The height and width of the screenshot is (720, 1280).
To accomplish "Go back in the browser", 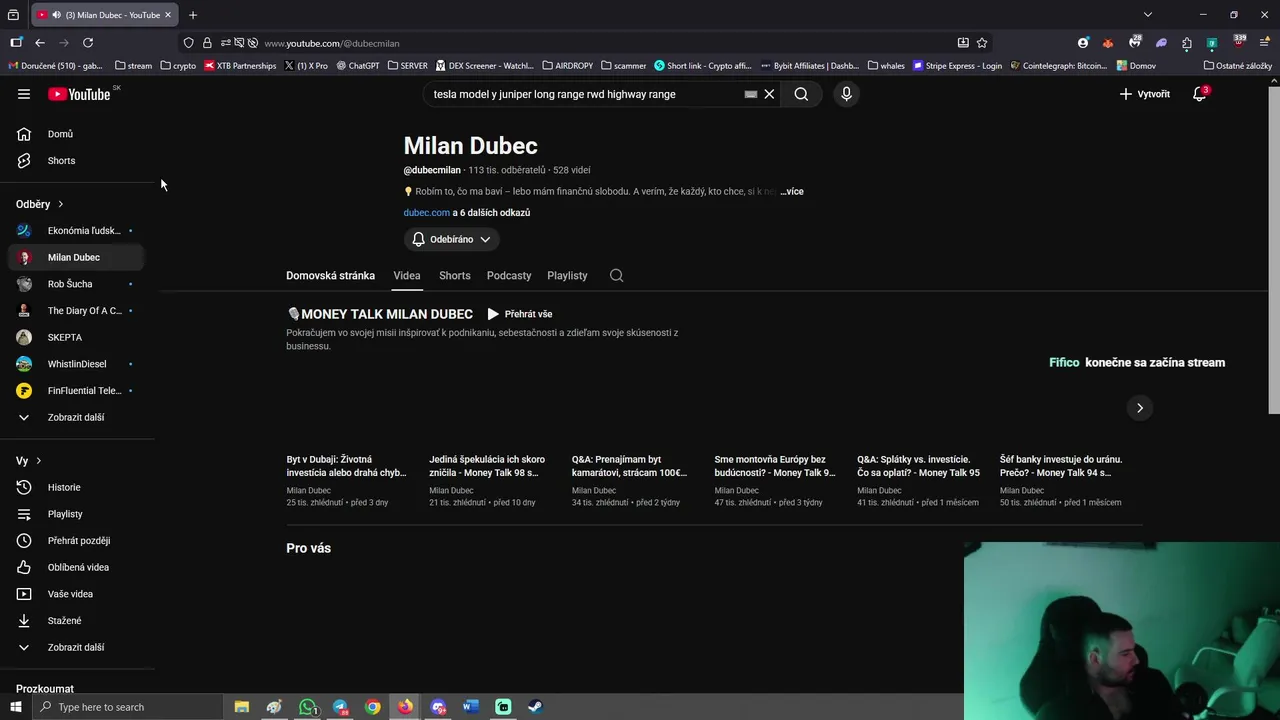I will [40, 43].
